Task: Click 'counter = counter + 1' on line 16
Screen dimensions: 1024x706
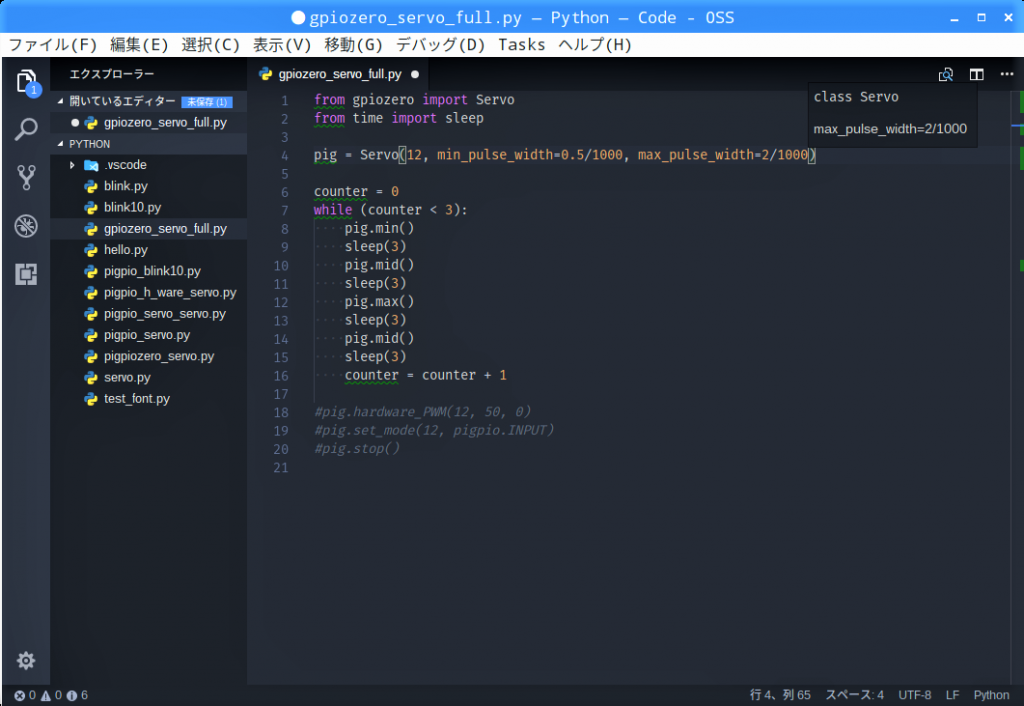Action: [x=426, y=375]
